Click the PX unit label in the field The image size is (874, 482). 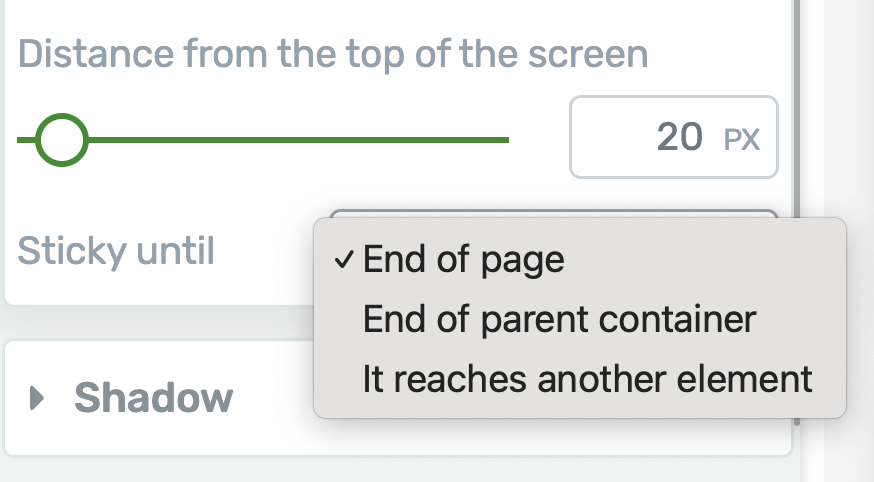tap(741, 139)
